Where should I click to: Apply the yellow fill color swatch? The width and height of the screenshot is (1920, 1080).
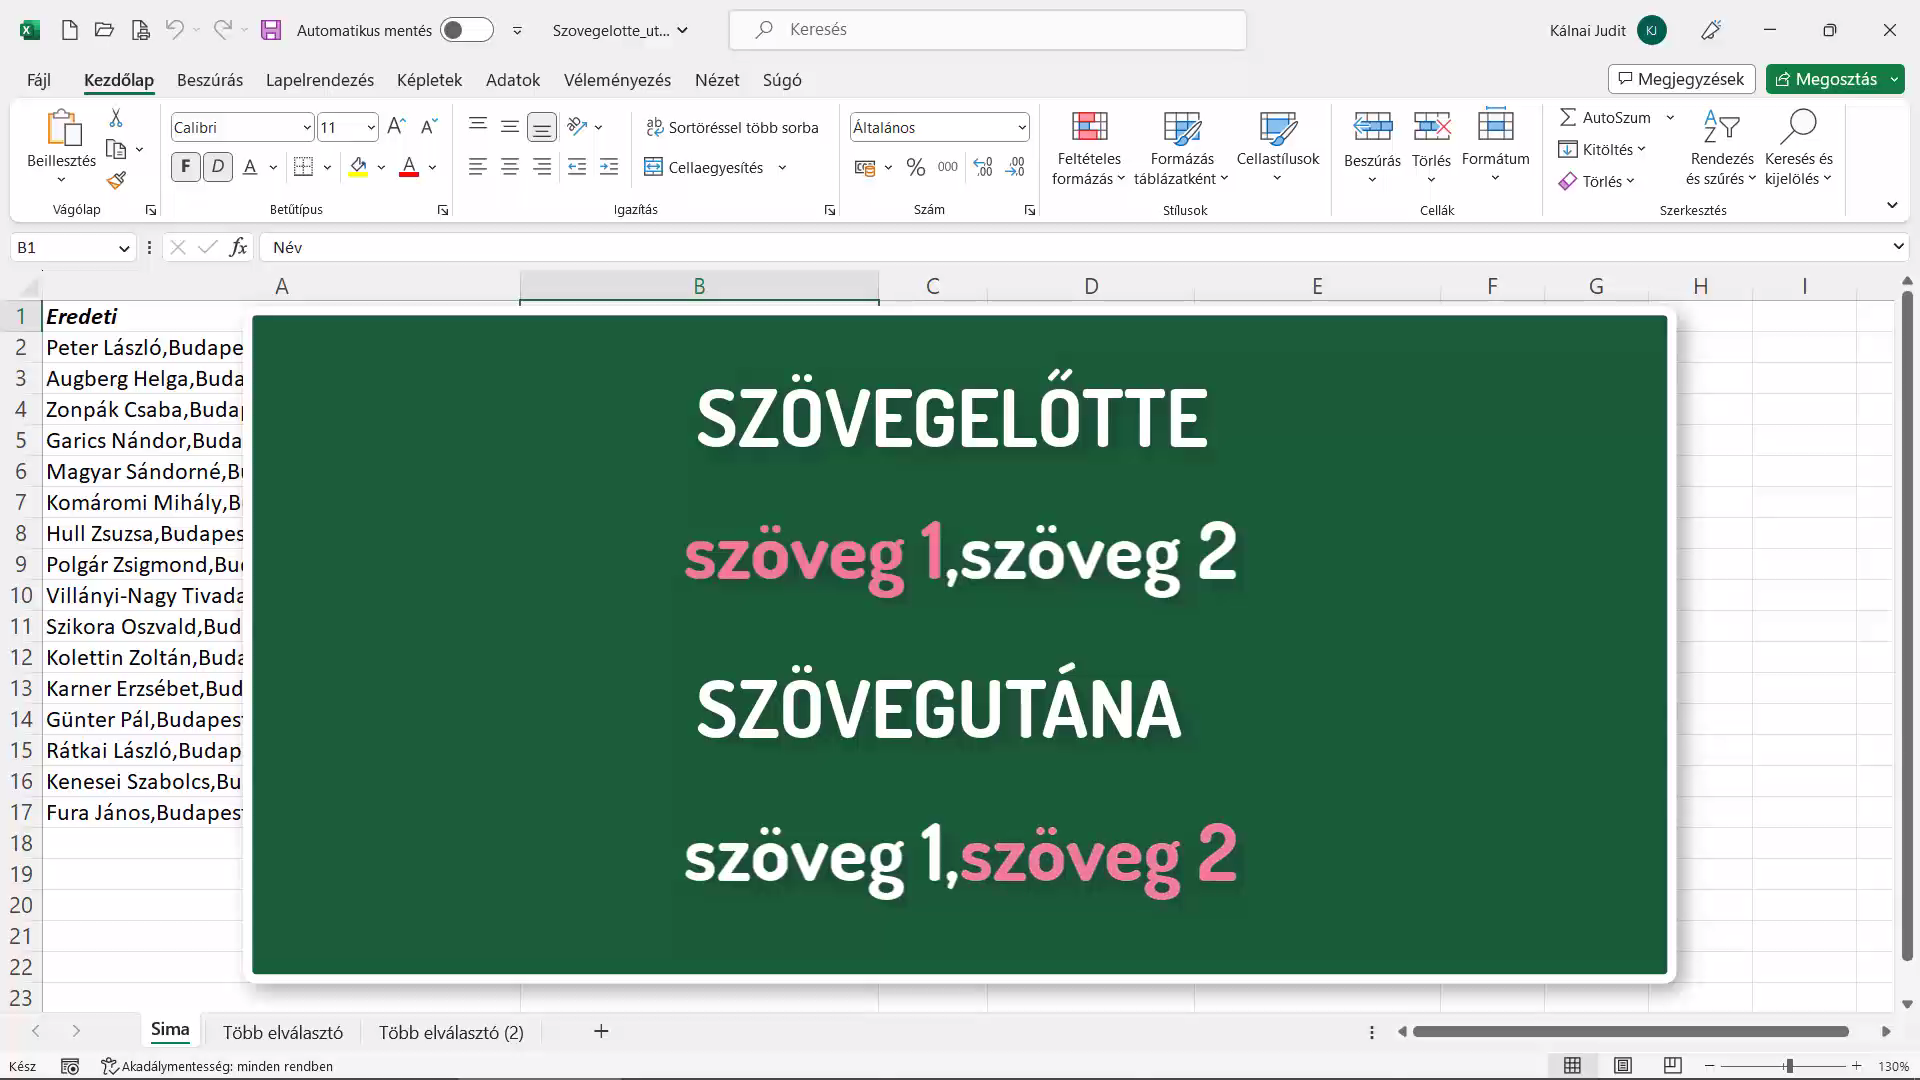[x=358, y=167]
